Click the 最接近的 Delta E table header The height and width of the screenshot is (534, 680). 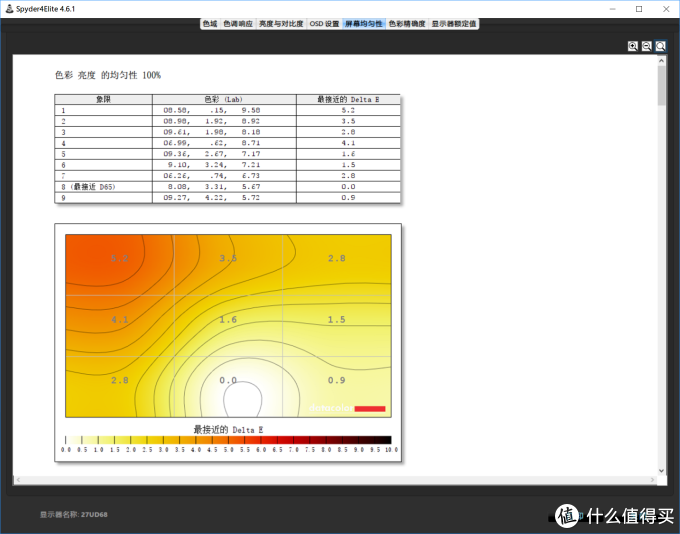click(x=348, y=99)
